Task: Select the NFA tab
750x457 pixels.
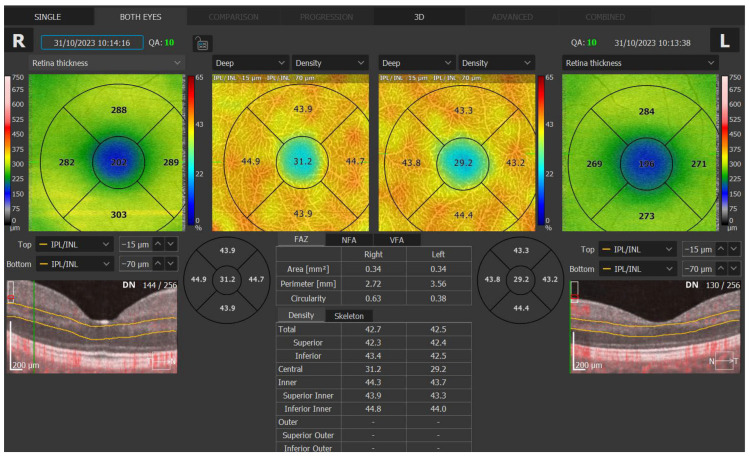Action: pyautogui.click(x=349, y=240)
